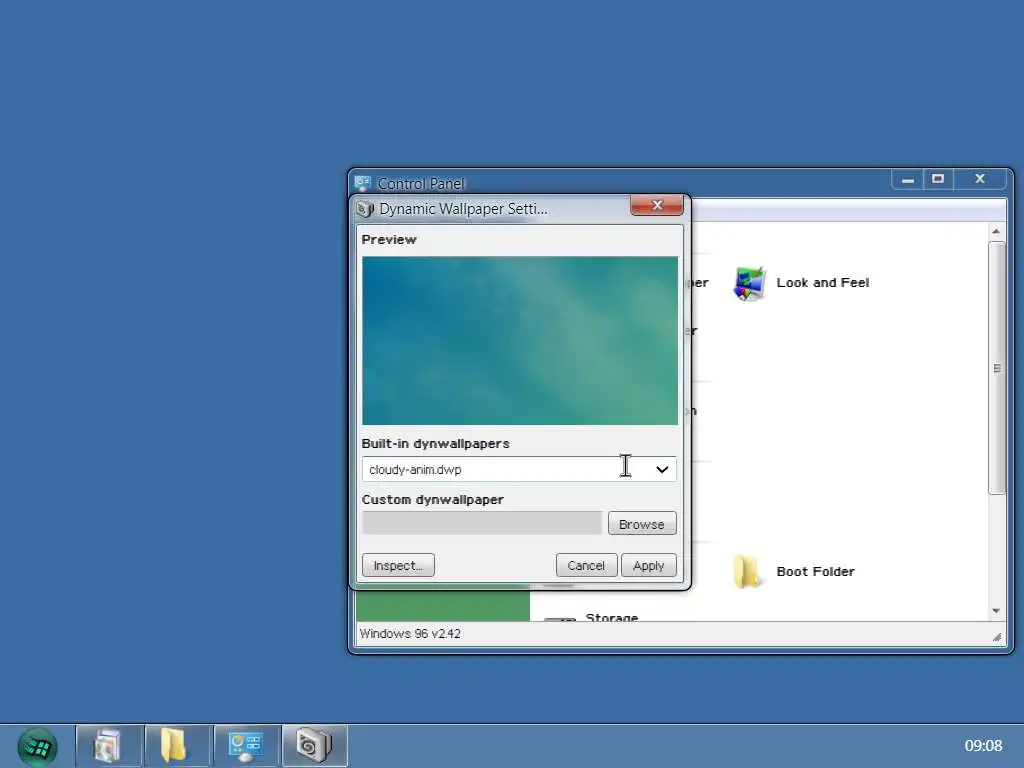
Task: Close the Dynamic Wallpaper Settings dialog
Action: click(657, 205)
